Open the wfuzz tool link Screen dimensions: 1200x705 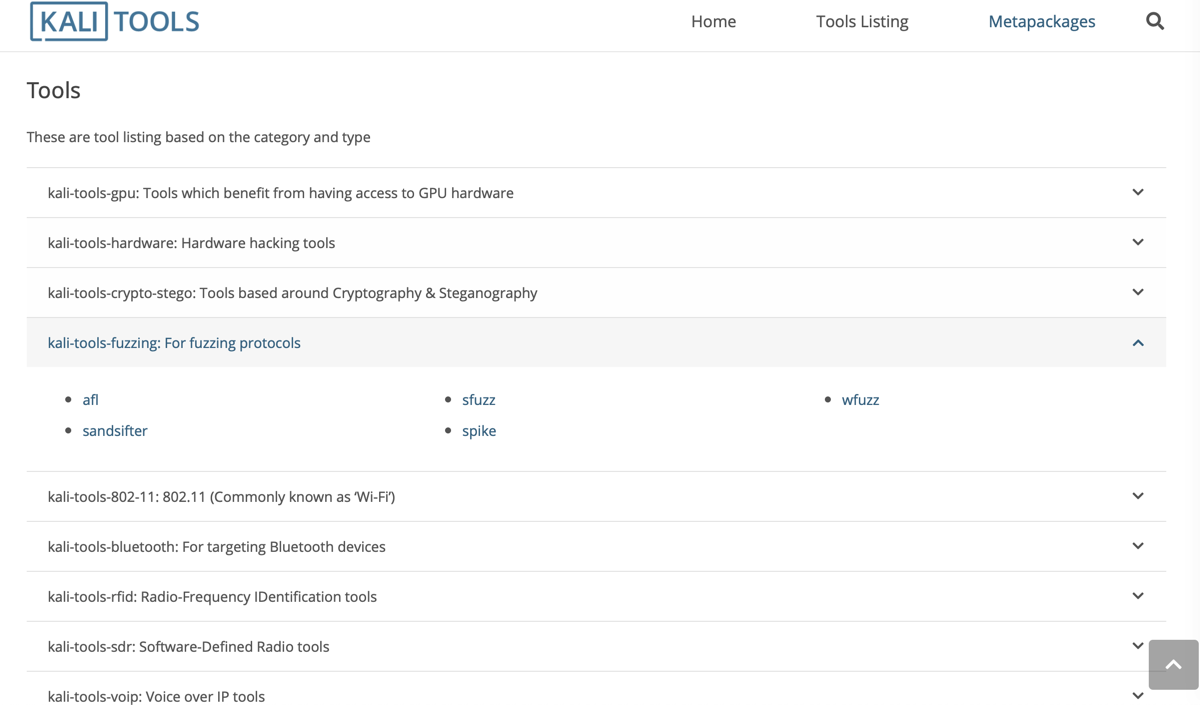coord(860,399)
